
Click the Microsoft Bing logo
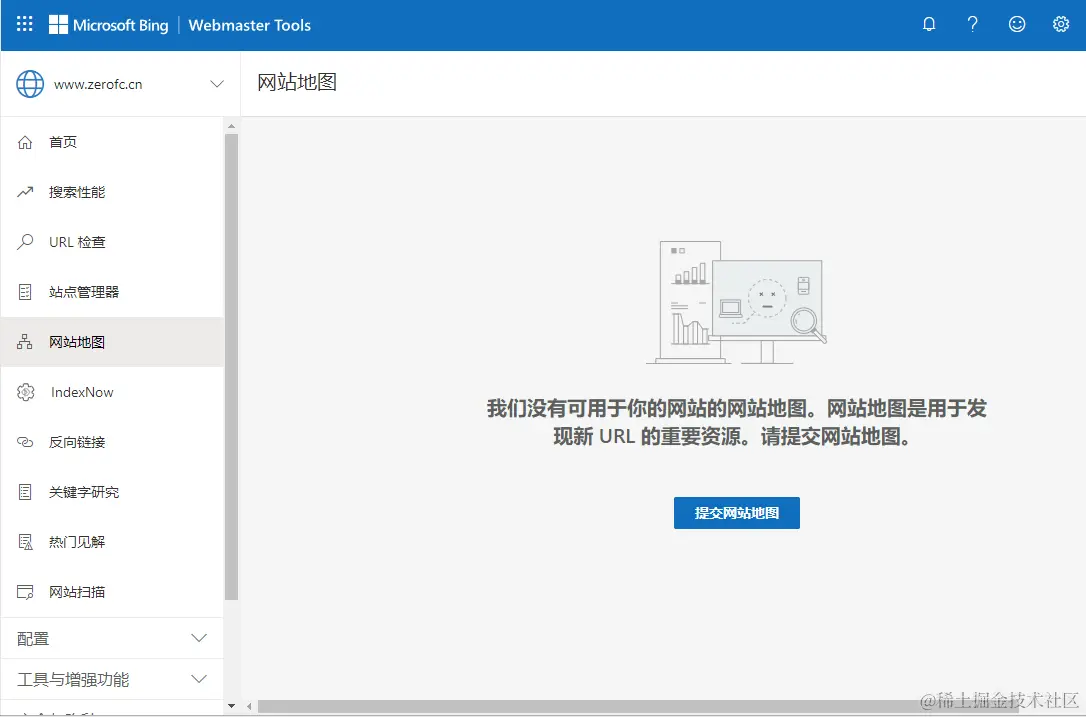(109, 25)
